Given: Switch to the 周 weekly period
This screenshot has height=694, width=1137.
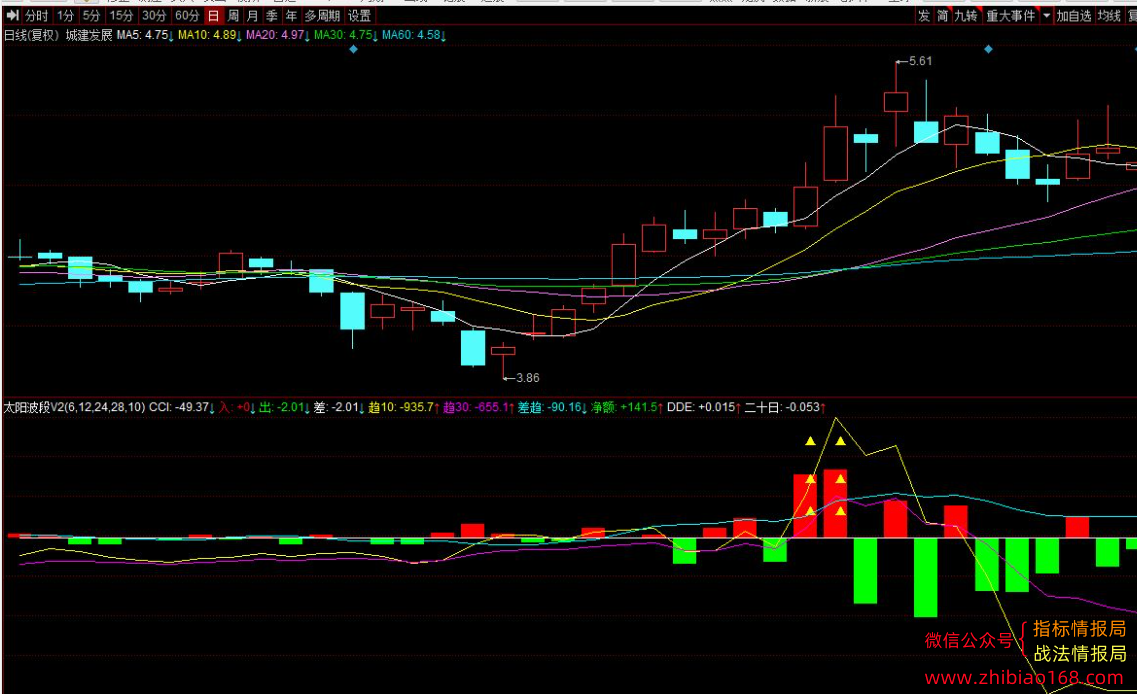Looking at the screenshot, I should click(x=233, y=15).
